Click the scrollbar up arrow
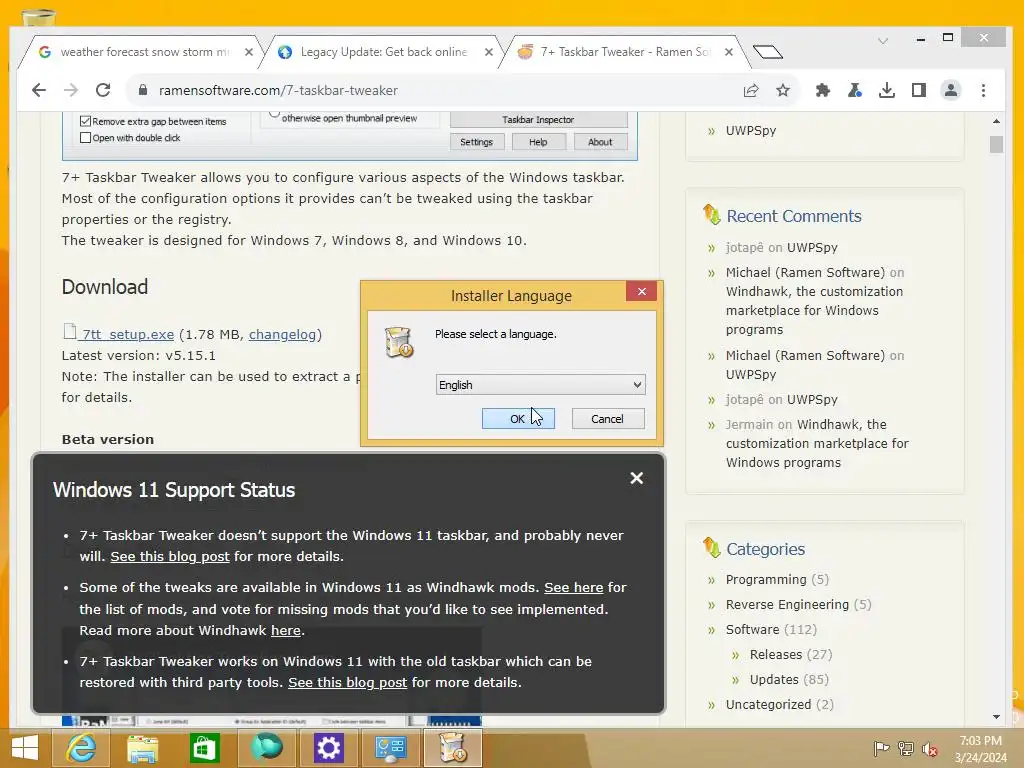The width and height of the screenshot is (1024, 768). pos(996,121)
